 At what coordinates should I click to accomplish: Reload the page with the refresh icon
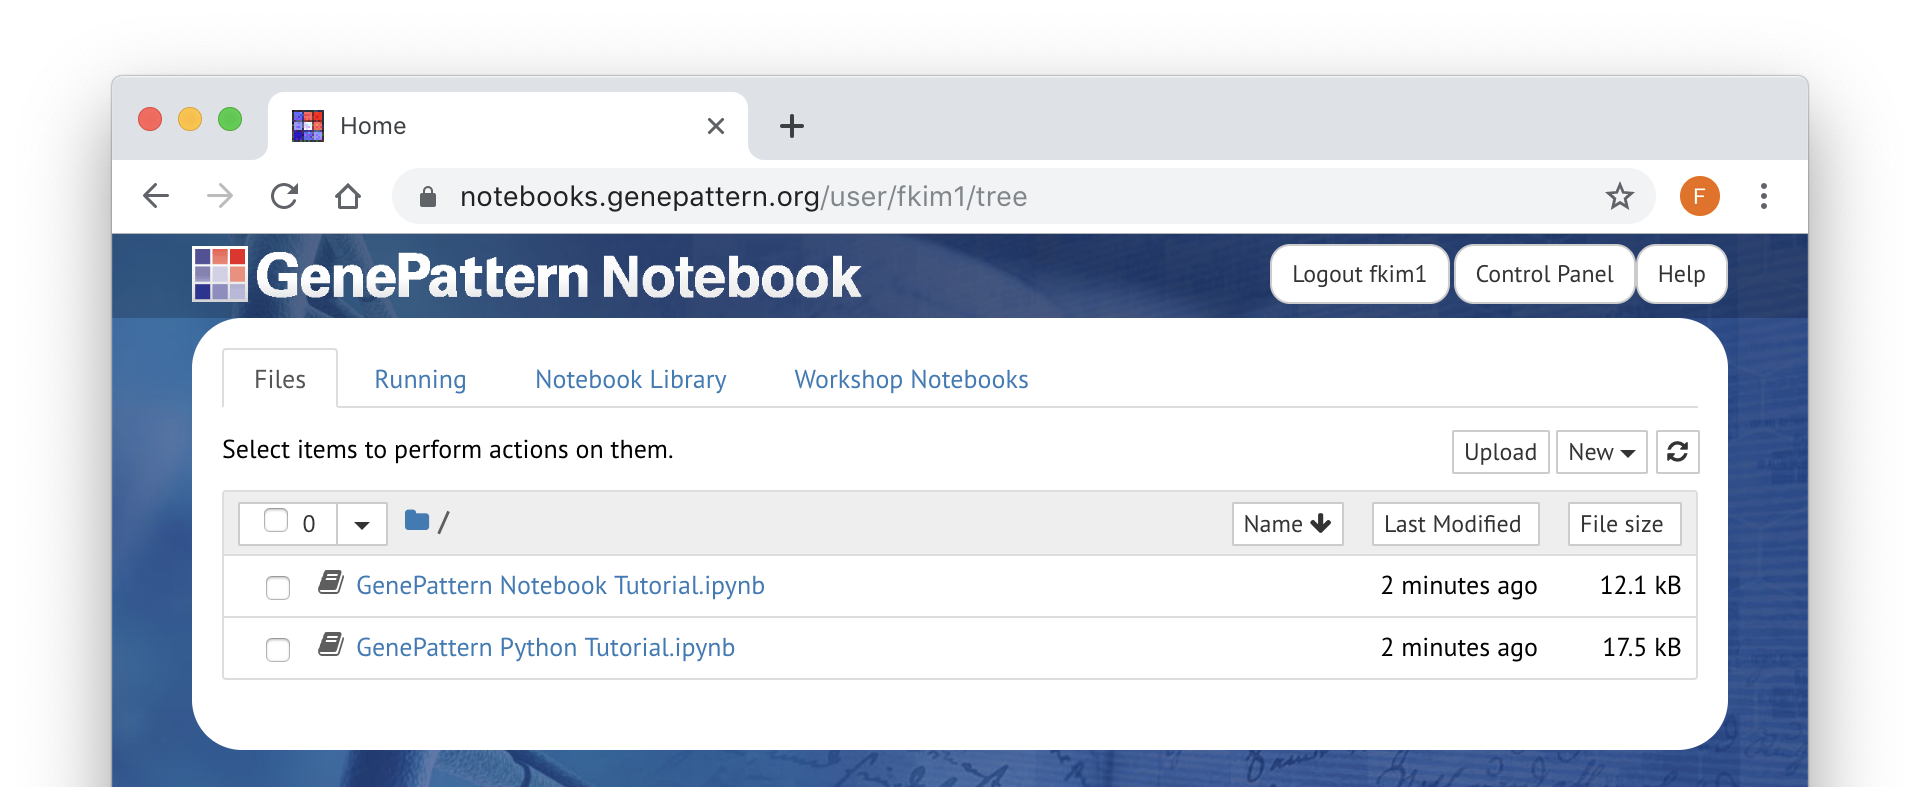click(x=285, y=196)
